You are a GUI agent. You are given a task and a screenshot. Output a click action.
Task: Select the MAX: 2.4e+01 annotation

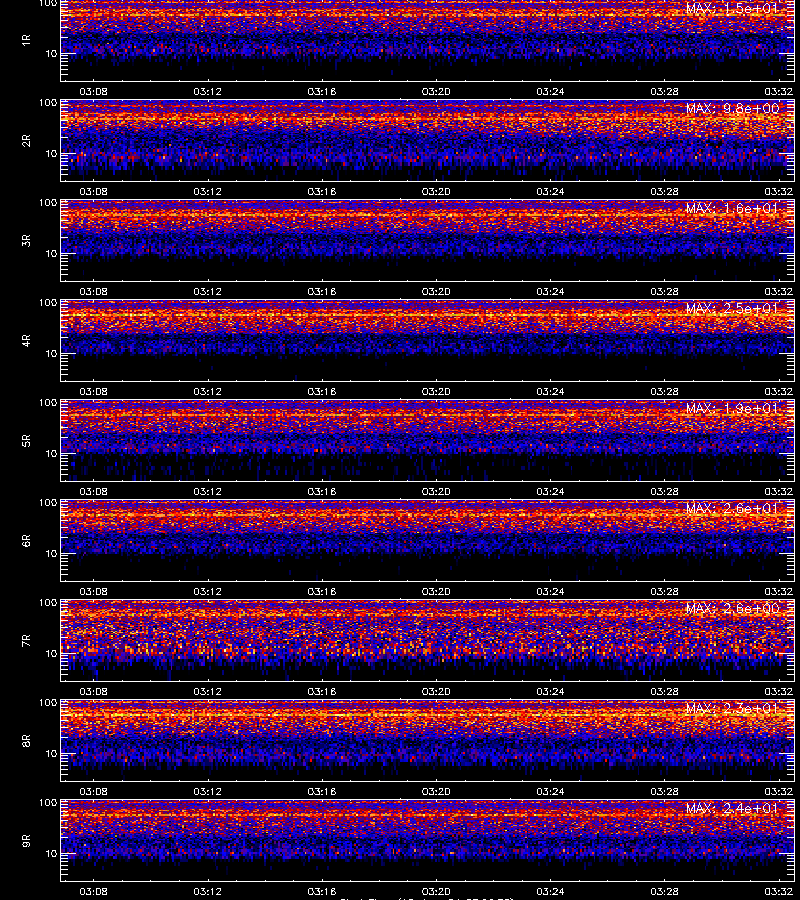pyautogui.click(x=732, y=808)
